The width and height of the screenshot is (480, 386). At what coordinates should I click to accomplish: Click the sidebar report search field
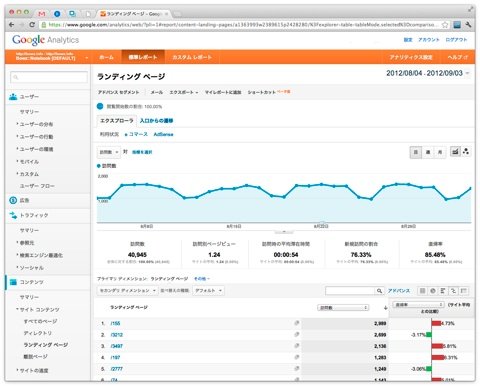point(49,77)
